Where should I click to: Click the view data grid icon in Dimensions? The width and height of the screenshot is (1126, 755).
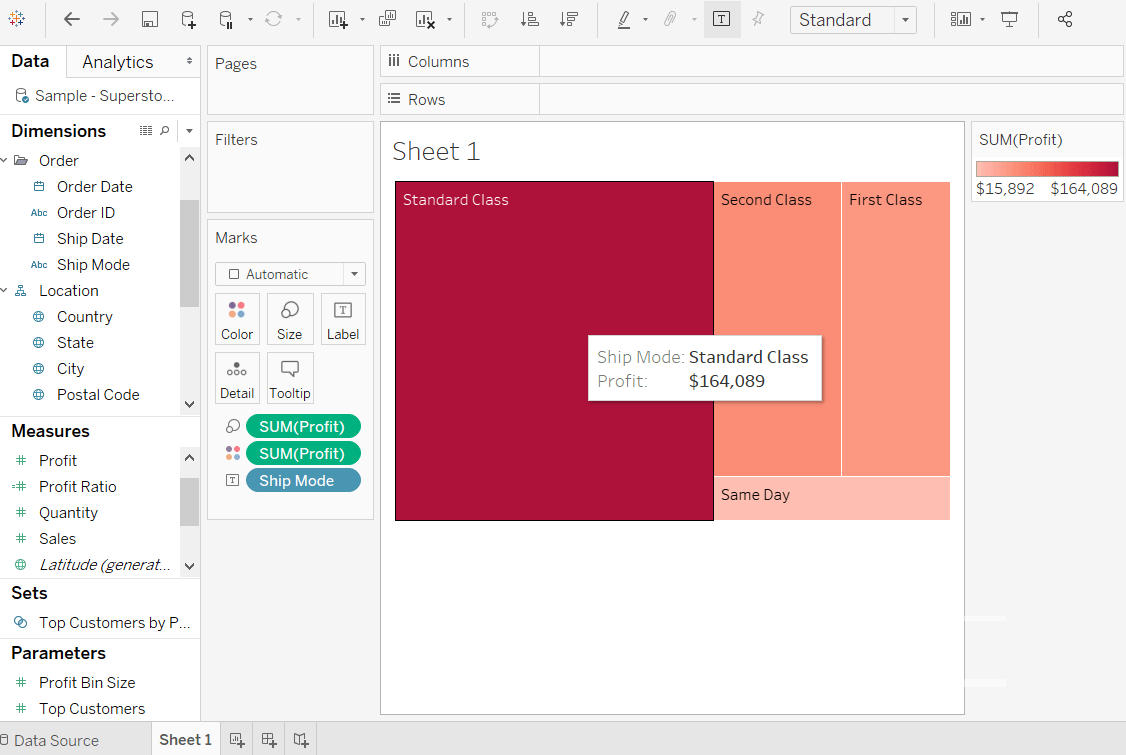pyautogui.click(x=146, y=131)
